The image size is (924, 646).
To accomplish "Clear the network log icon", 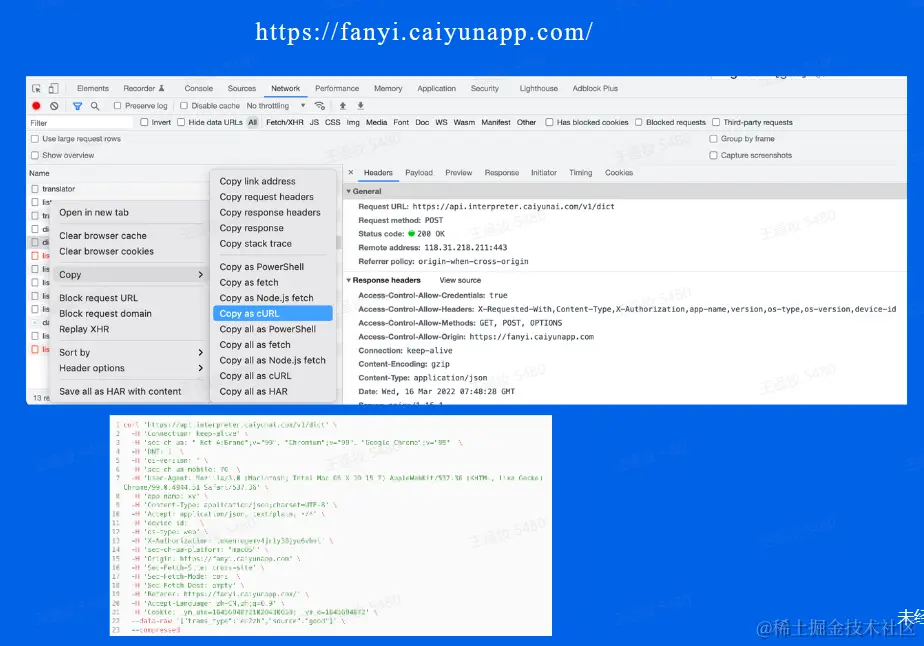I will click(54, 106).
